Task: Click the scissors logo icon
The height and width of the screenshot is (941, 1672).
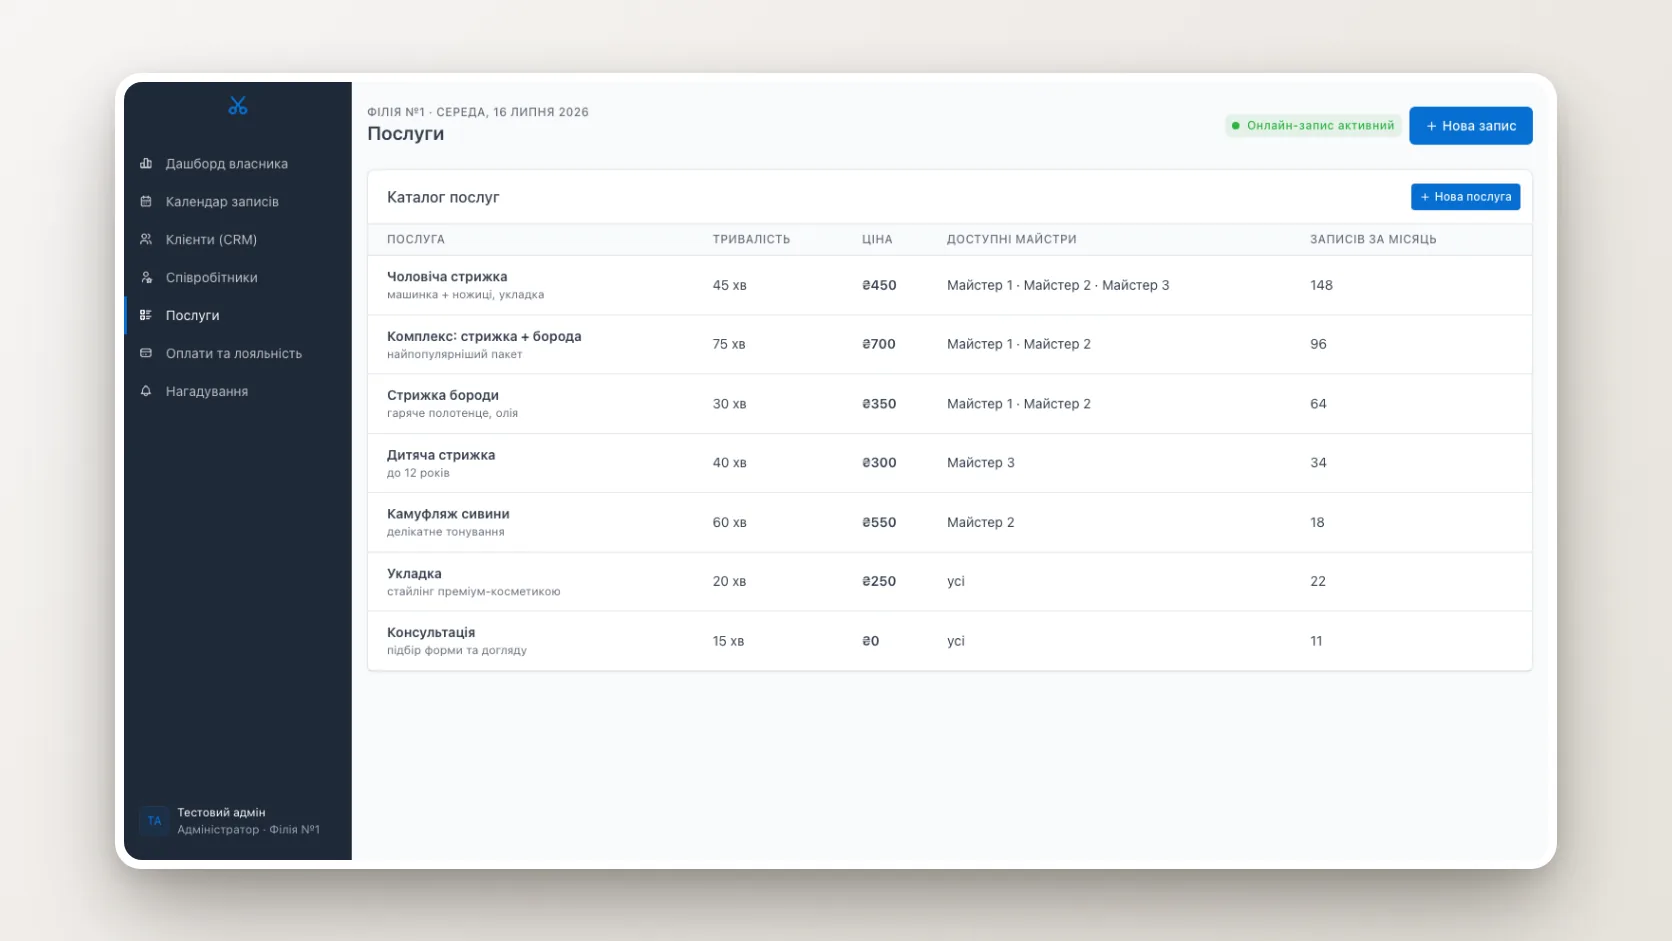Action: [x=238, y=105]
